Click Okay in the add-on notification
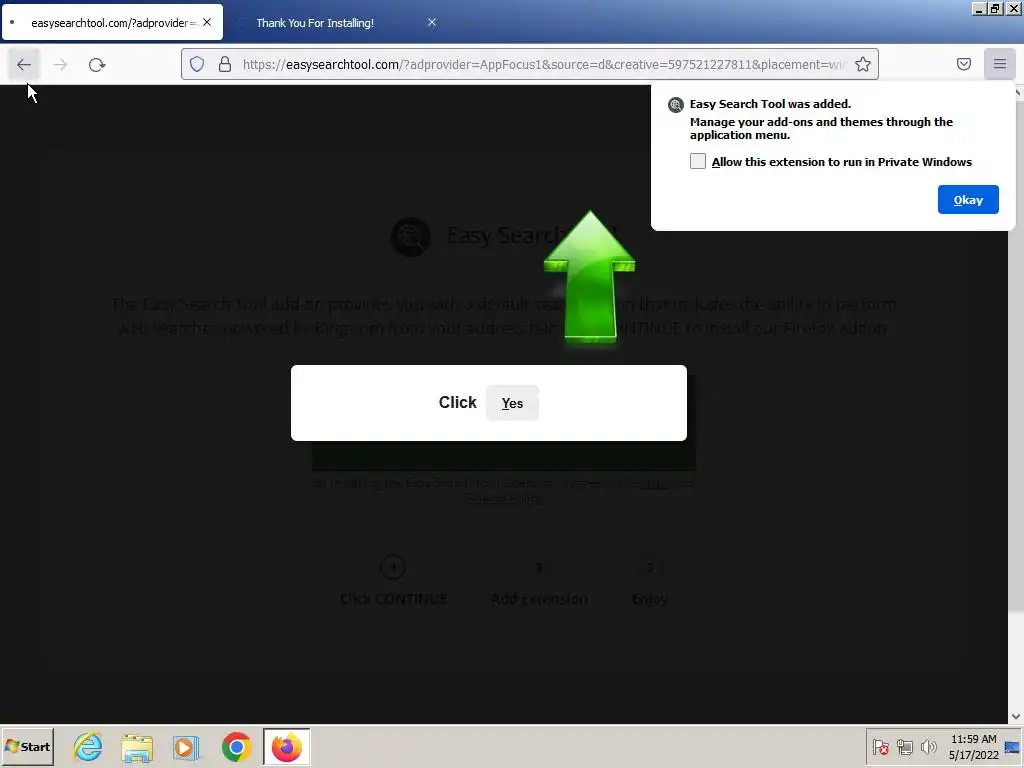1024x768 pixels. click(x=968, y=200)
